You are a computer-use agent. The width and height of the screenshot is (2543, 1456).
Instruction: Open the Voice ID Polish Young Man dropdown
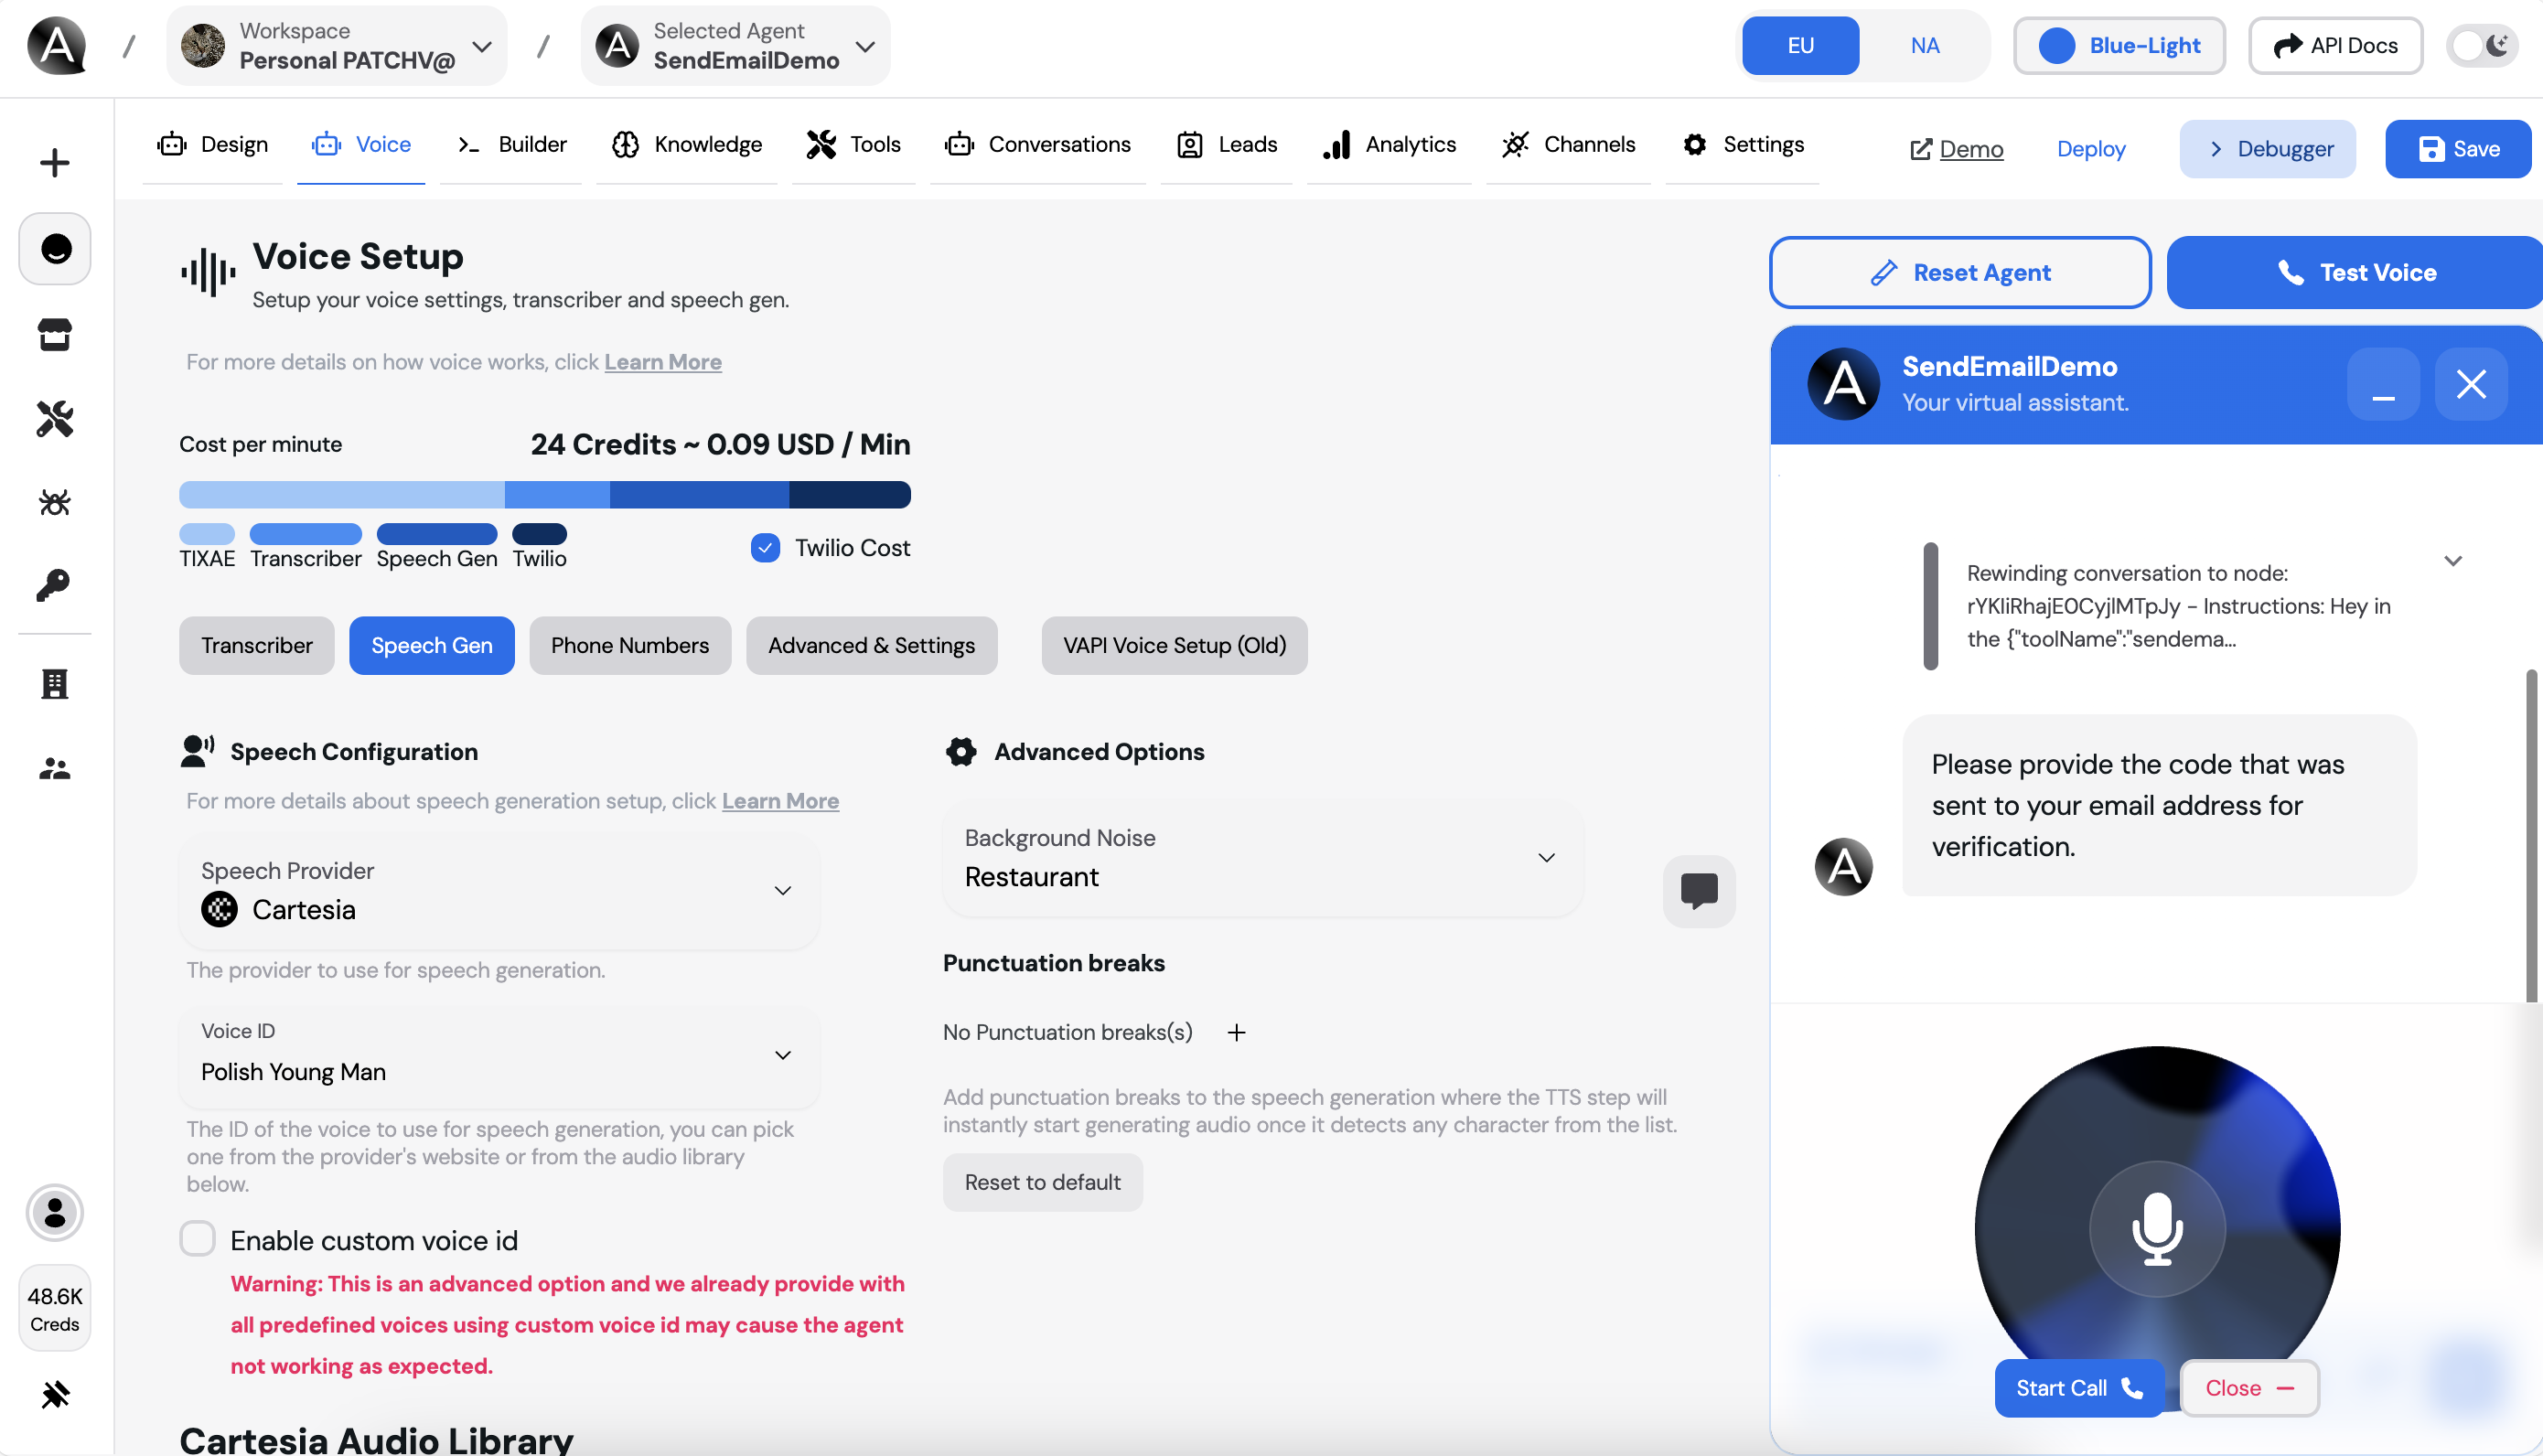[x=499, y=1056]
